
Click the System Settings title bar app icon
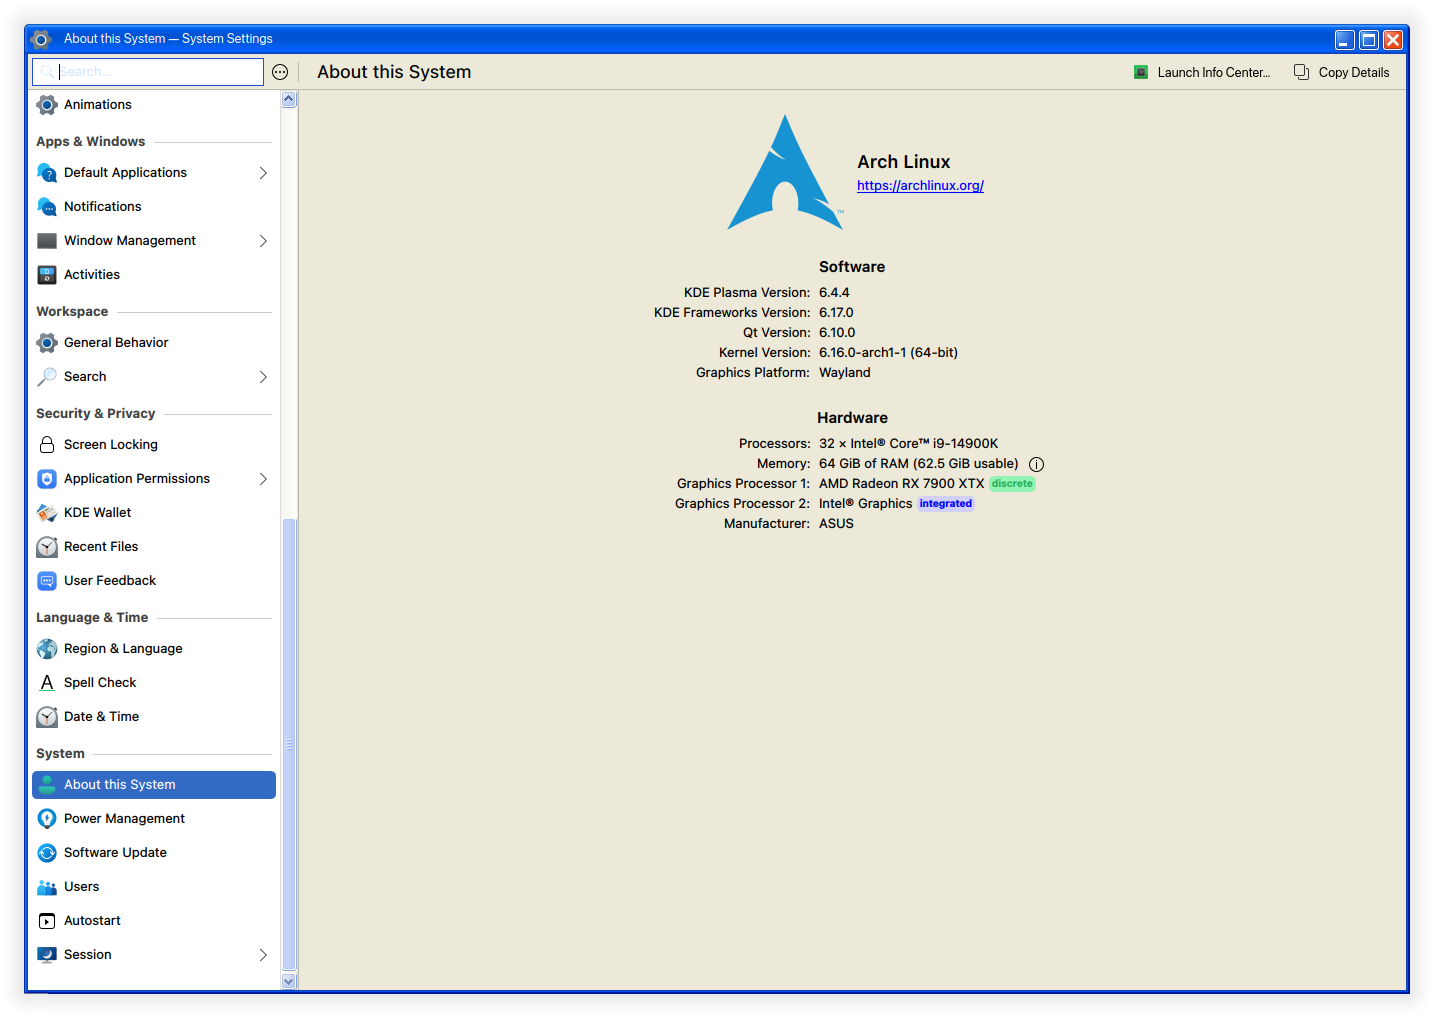click(x=41, y=39)
